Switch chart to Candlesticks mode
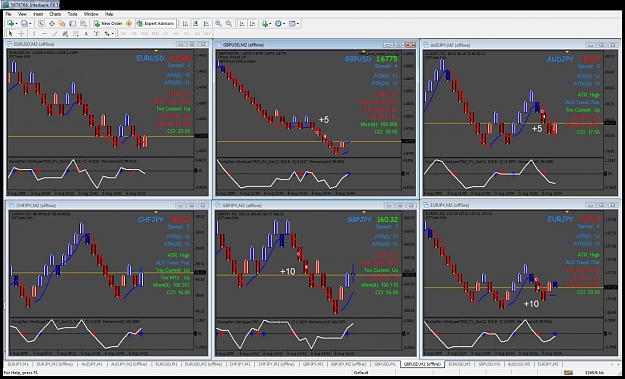Viewport: 625px width, 379px height. [x=196, y=24]
